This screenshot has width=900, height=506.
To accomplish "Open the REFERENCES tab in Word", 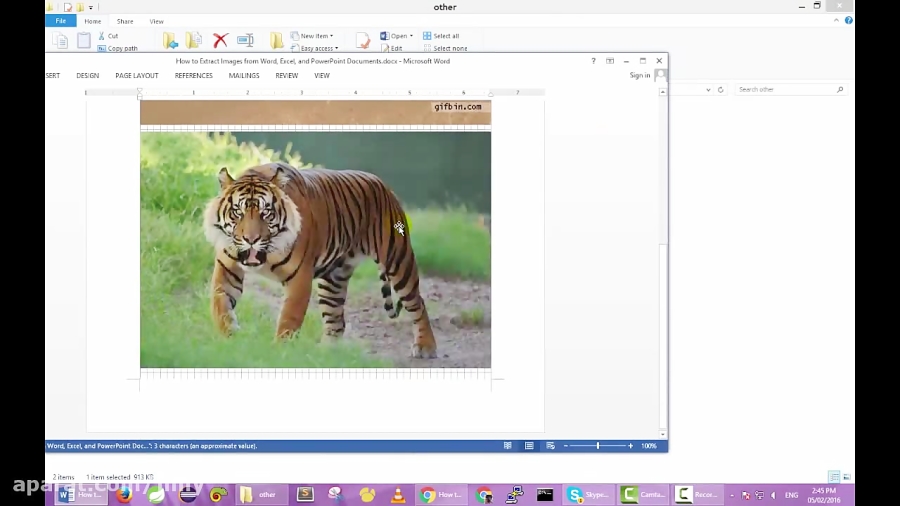I will coord(193,76).
